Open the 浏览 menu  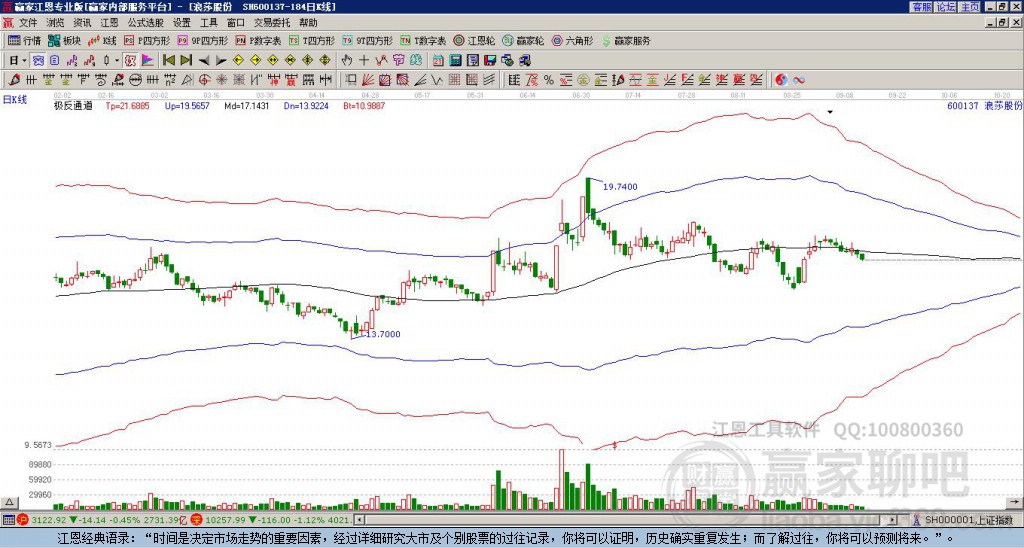(x=56, y=23)
